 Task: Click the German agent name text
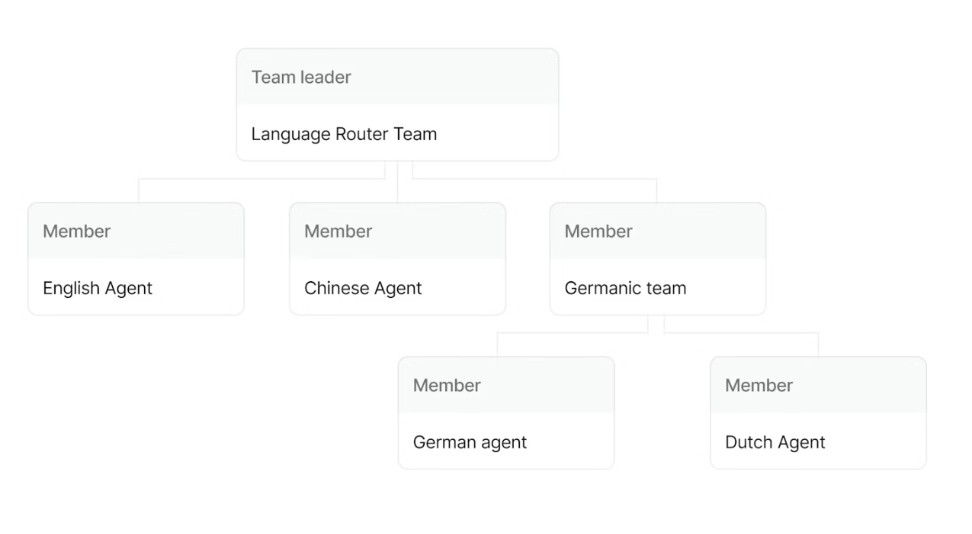tap(469, 442)
